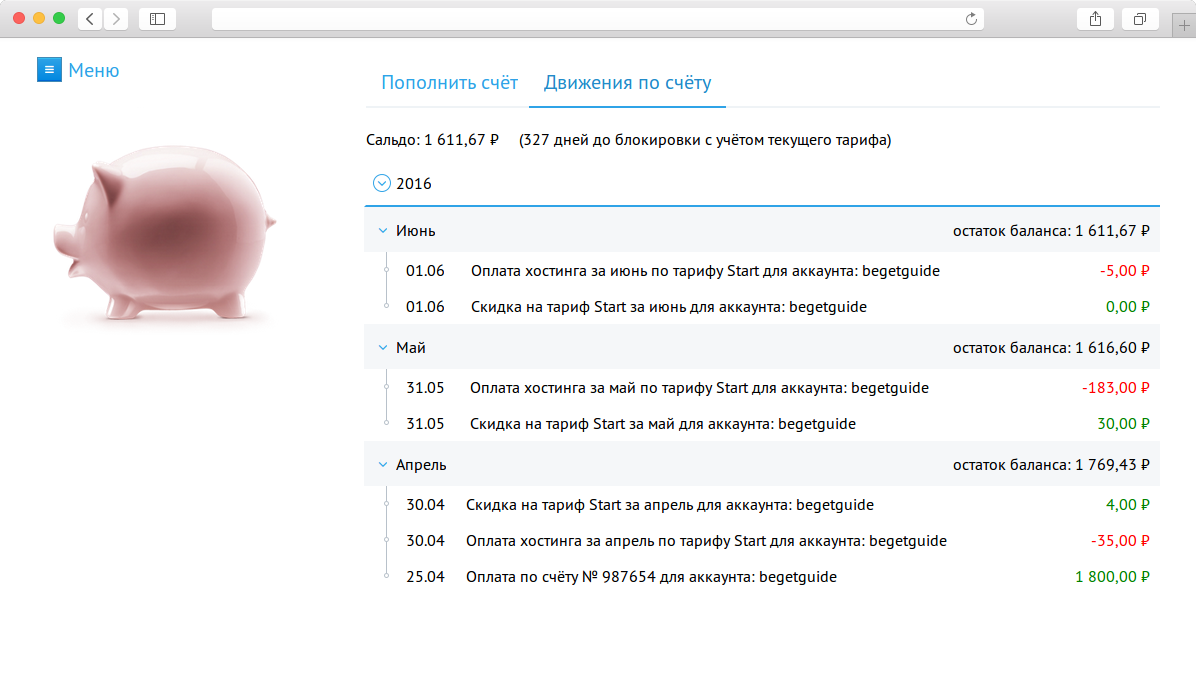Click the 1 800,00 ₽ amount
Screen dimensions: 1196x674
pos(1112,576)
